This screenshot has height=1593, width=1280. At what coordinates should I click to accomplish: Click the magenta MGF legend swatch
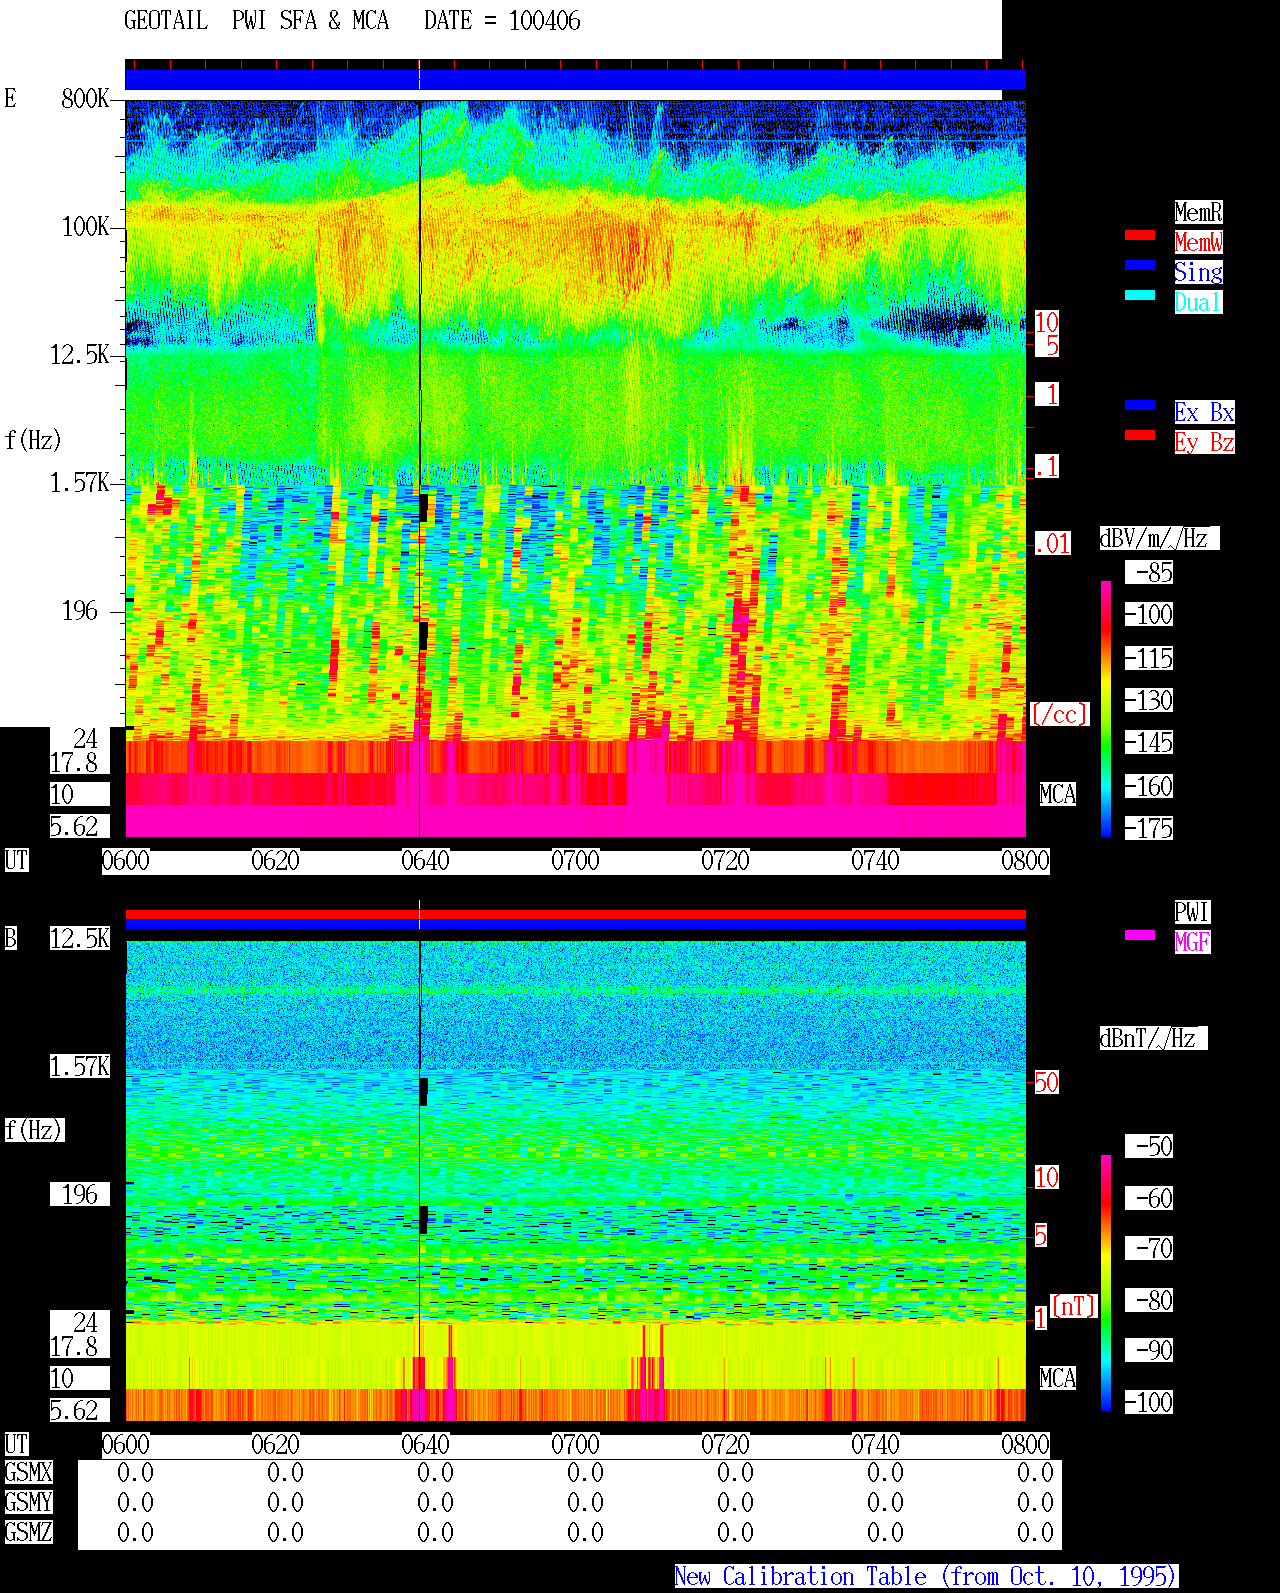1140,935
